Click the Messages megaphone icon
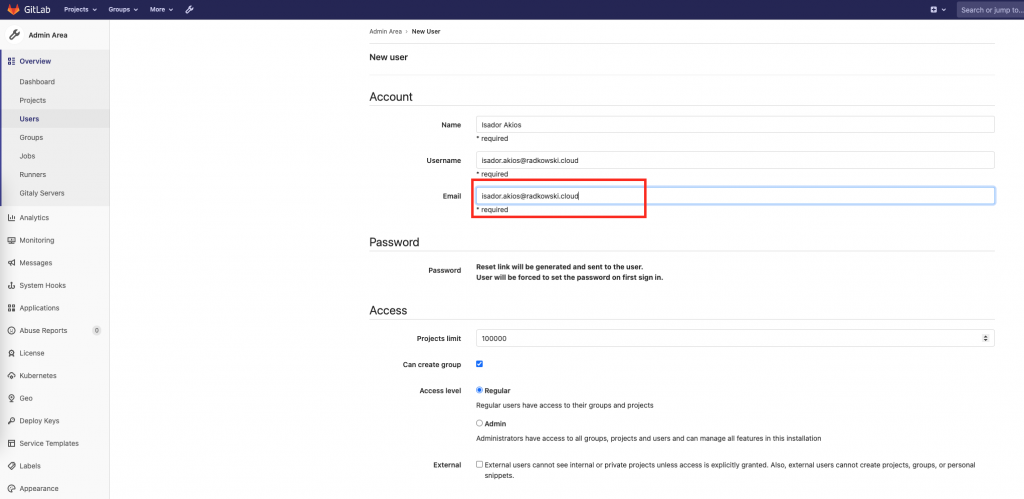The image size is (1024, 499). click(x=11, y=263)
